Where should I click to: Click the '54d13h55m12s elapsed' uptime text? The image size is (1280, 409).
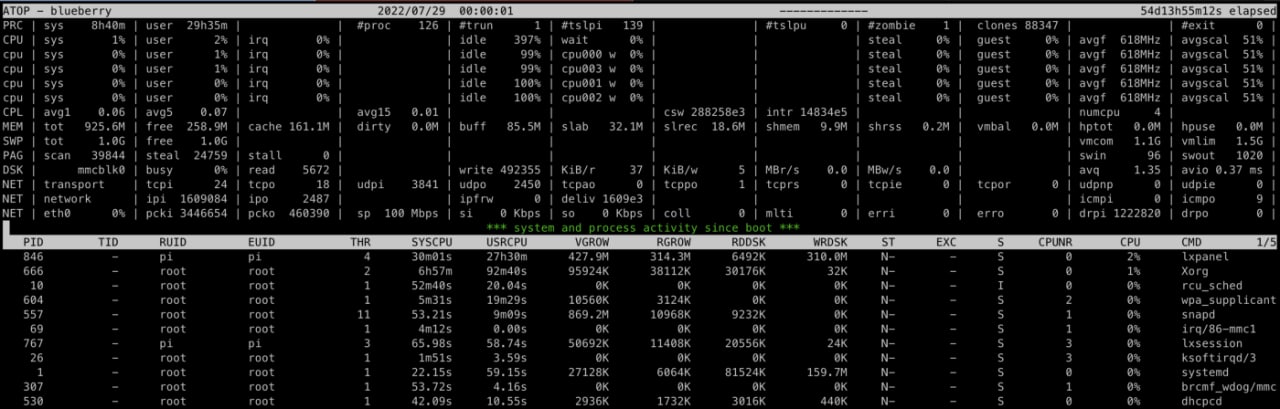tap(1208, 10)
